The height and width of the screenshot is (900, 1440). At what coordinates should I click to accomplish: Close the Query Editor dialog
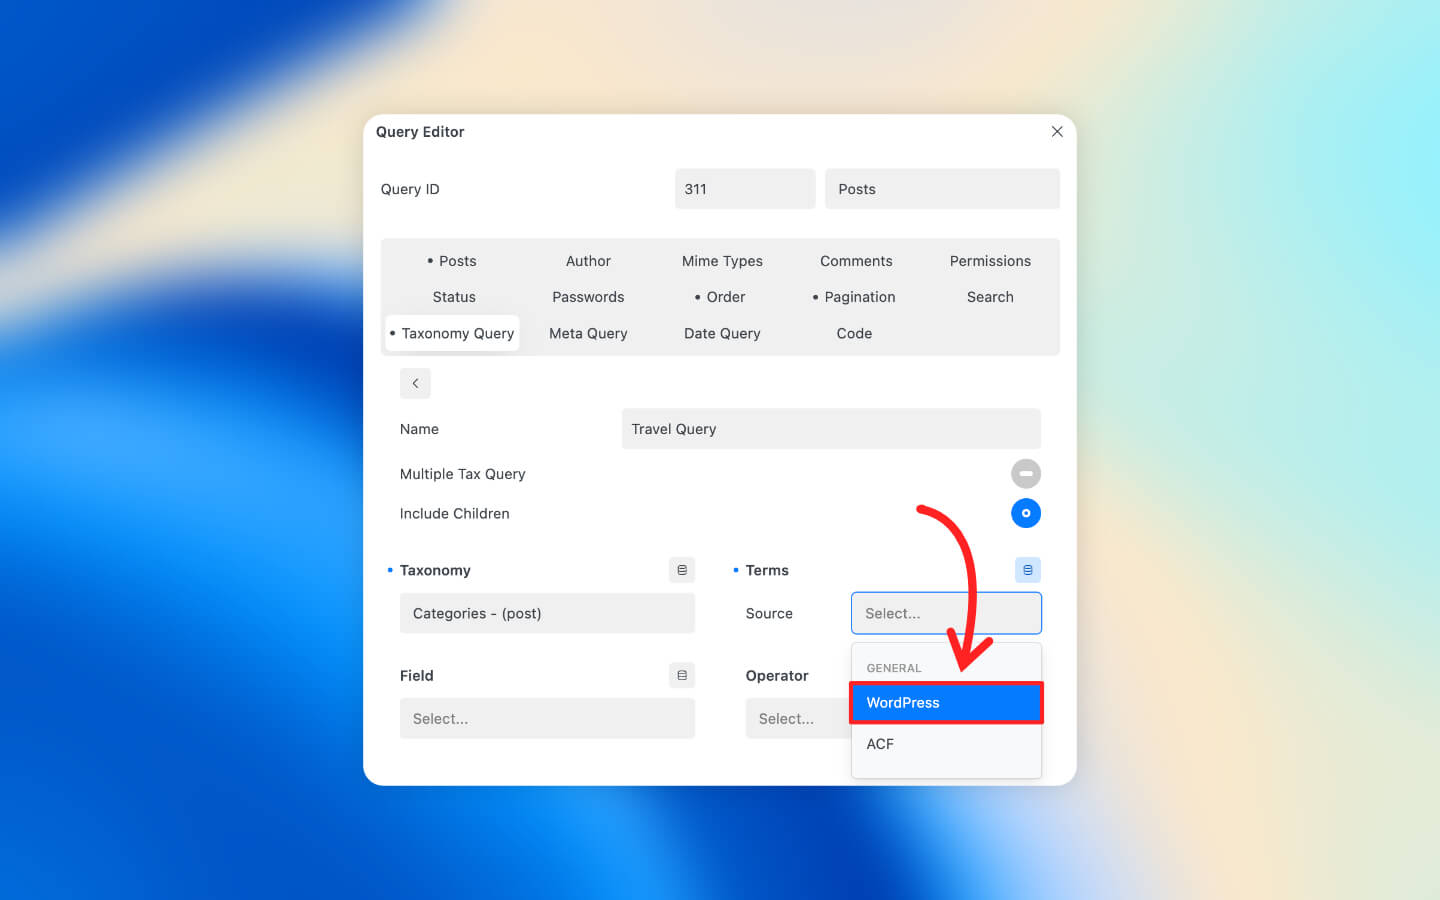pos(1057,132)
